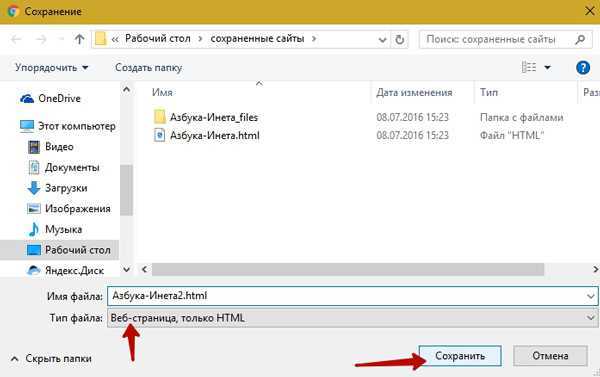Click the Back navigation arrow

[x=16, y=39]
